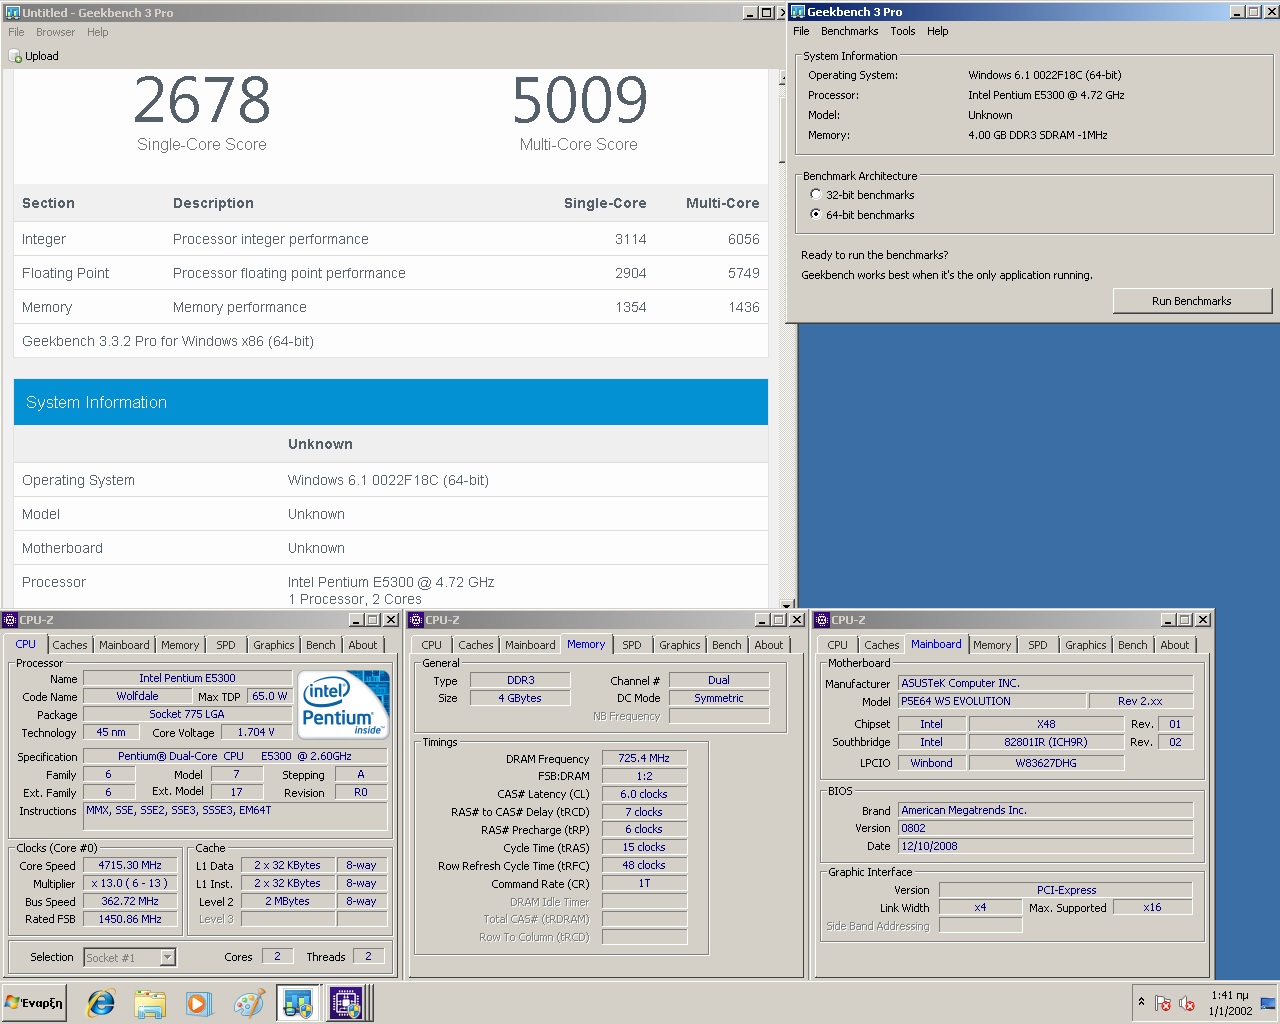Click the BIOS date 12/10/2008
This screenshot has width=1280, height=1024.
pyautogui.click(x=1045, y=846)
